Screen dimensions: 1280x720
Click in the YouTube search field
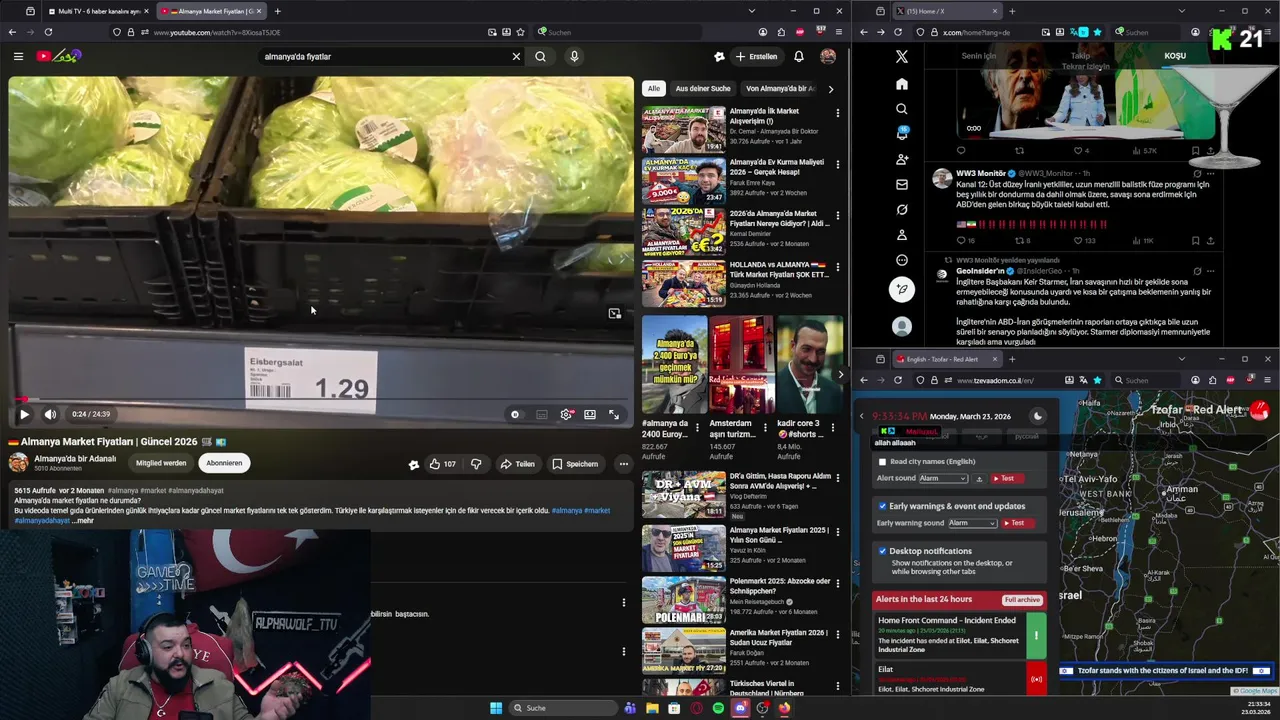385,56
